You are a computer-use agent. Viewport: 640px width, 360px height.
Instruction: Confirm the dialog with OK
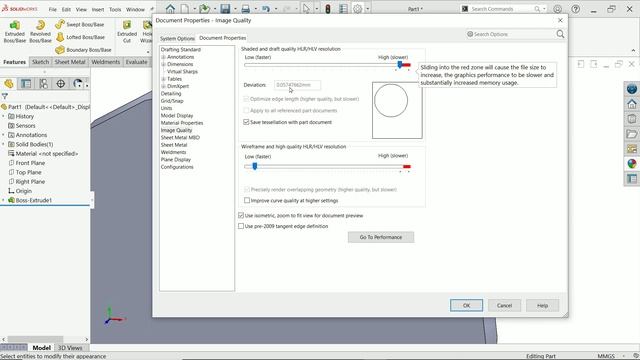coord(467,305)
